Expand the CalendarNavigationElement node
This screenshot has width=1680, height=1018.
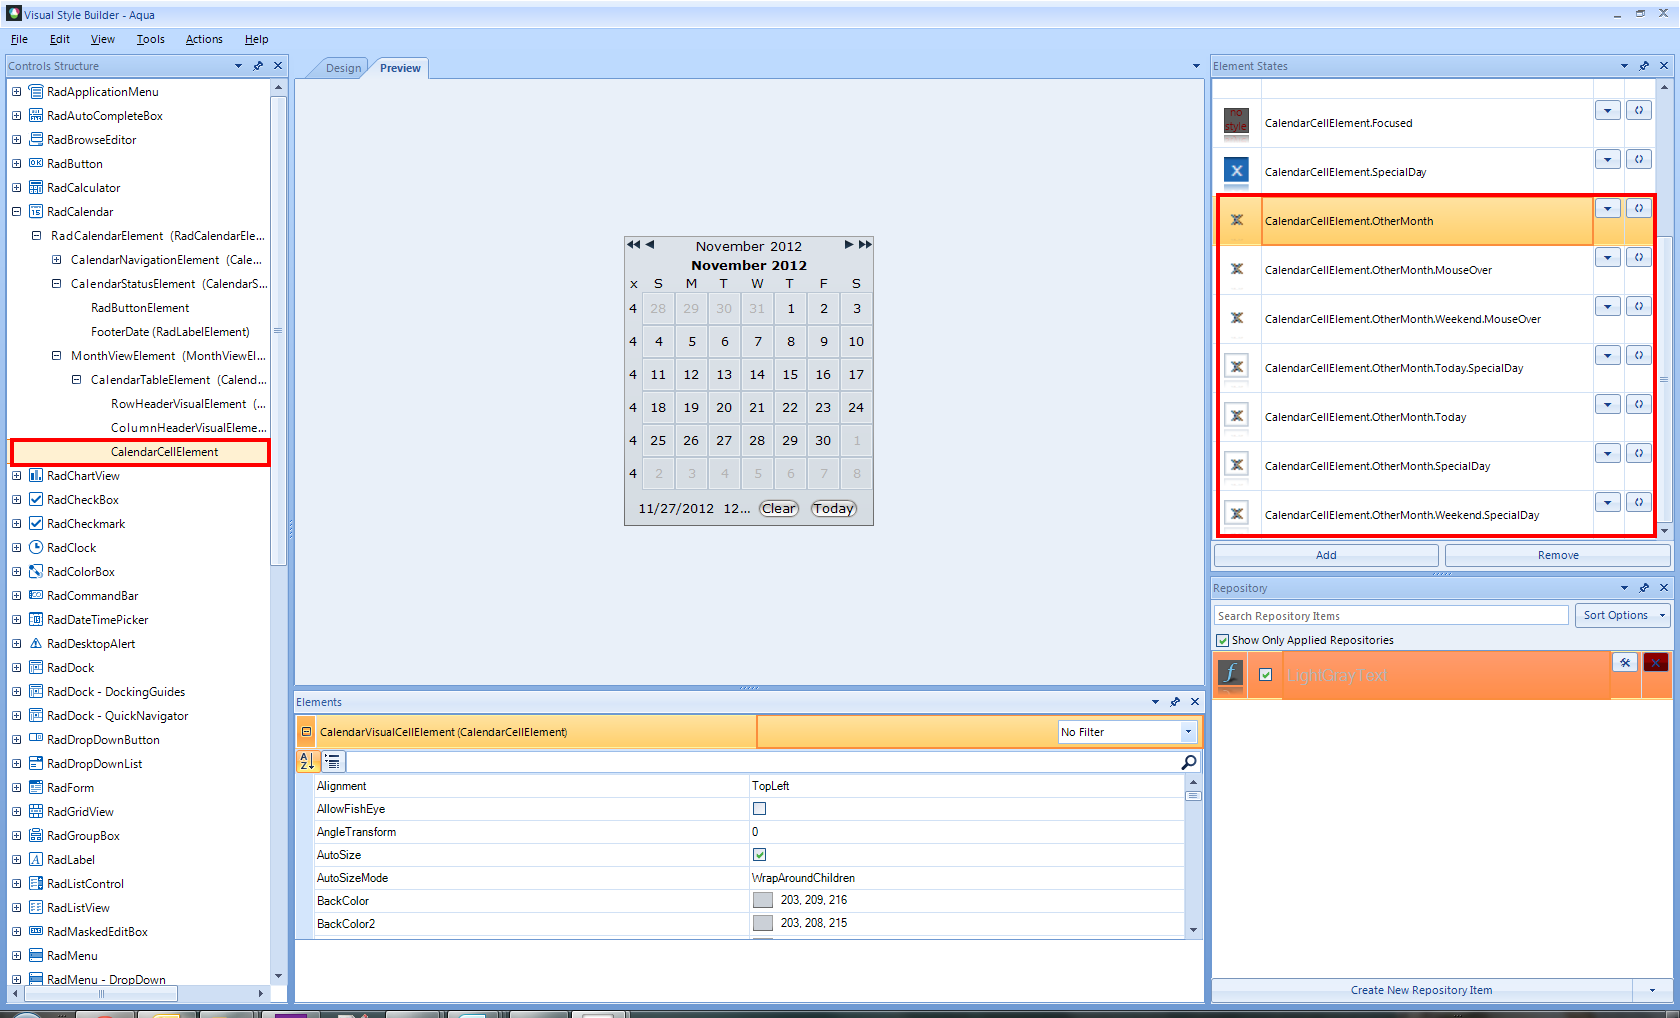pyautogui.click(x=56, y=259)
